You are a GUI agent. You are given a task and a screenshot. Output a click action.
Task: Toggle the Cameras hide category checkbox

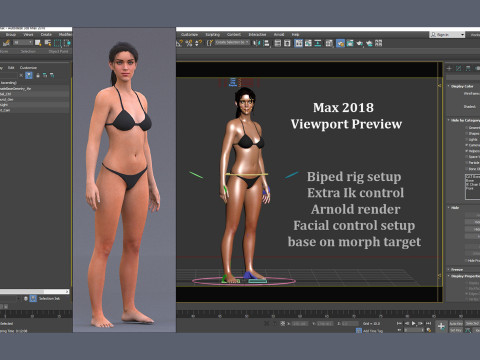(466, 145)
